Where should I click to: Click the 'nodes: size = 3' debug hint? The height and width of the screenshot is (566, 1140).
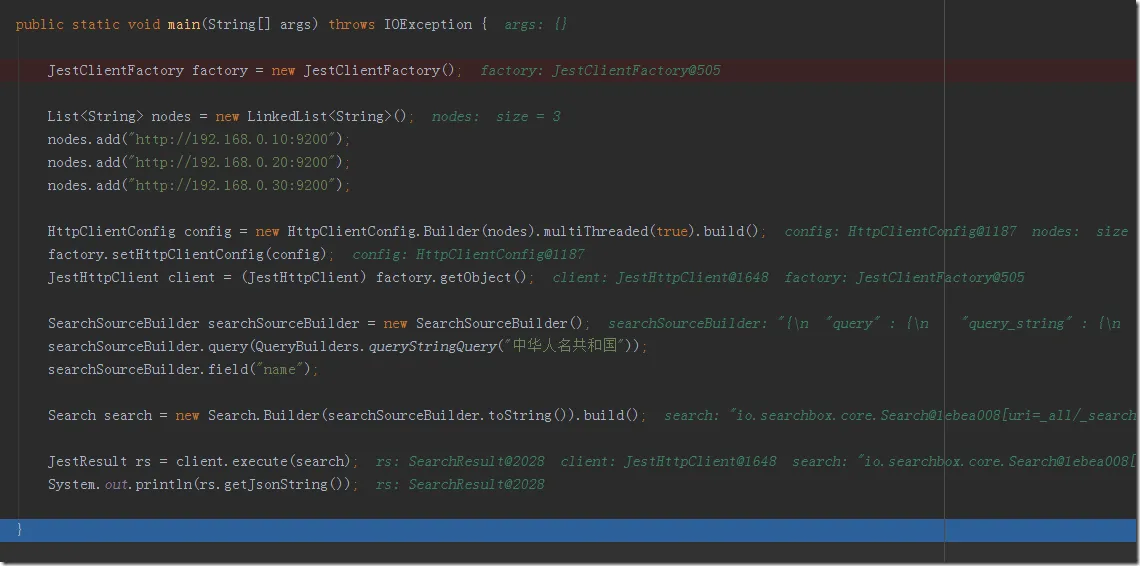pyautogui.click(x=496, y=116)
